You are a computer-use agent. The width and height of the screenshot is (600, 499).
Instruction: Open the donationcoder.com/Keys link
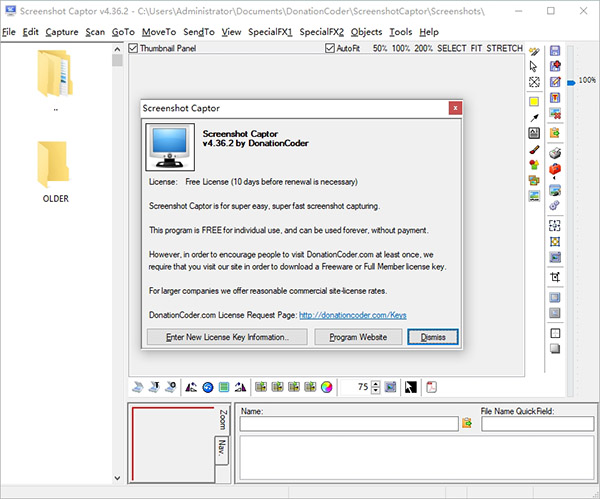[352, 315]
